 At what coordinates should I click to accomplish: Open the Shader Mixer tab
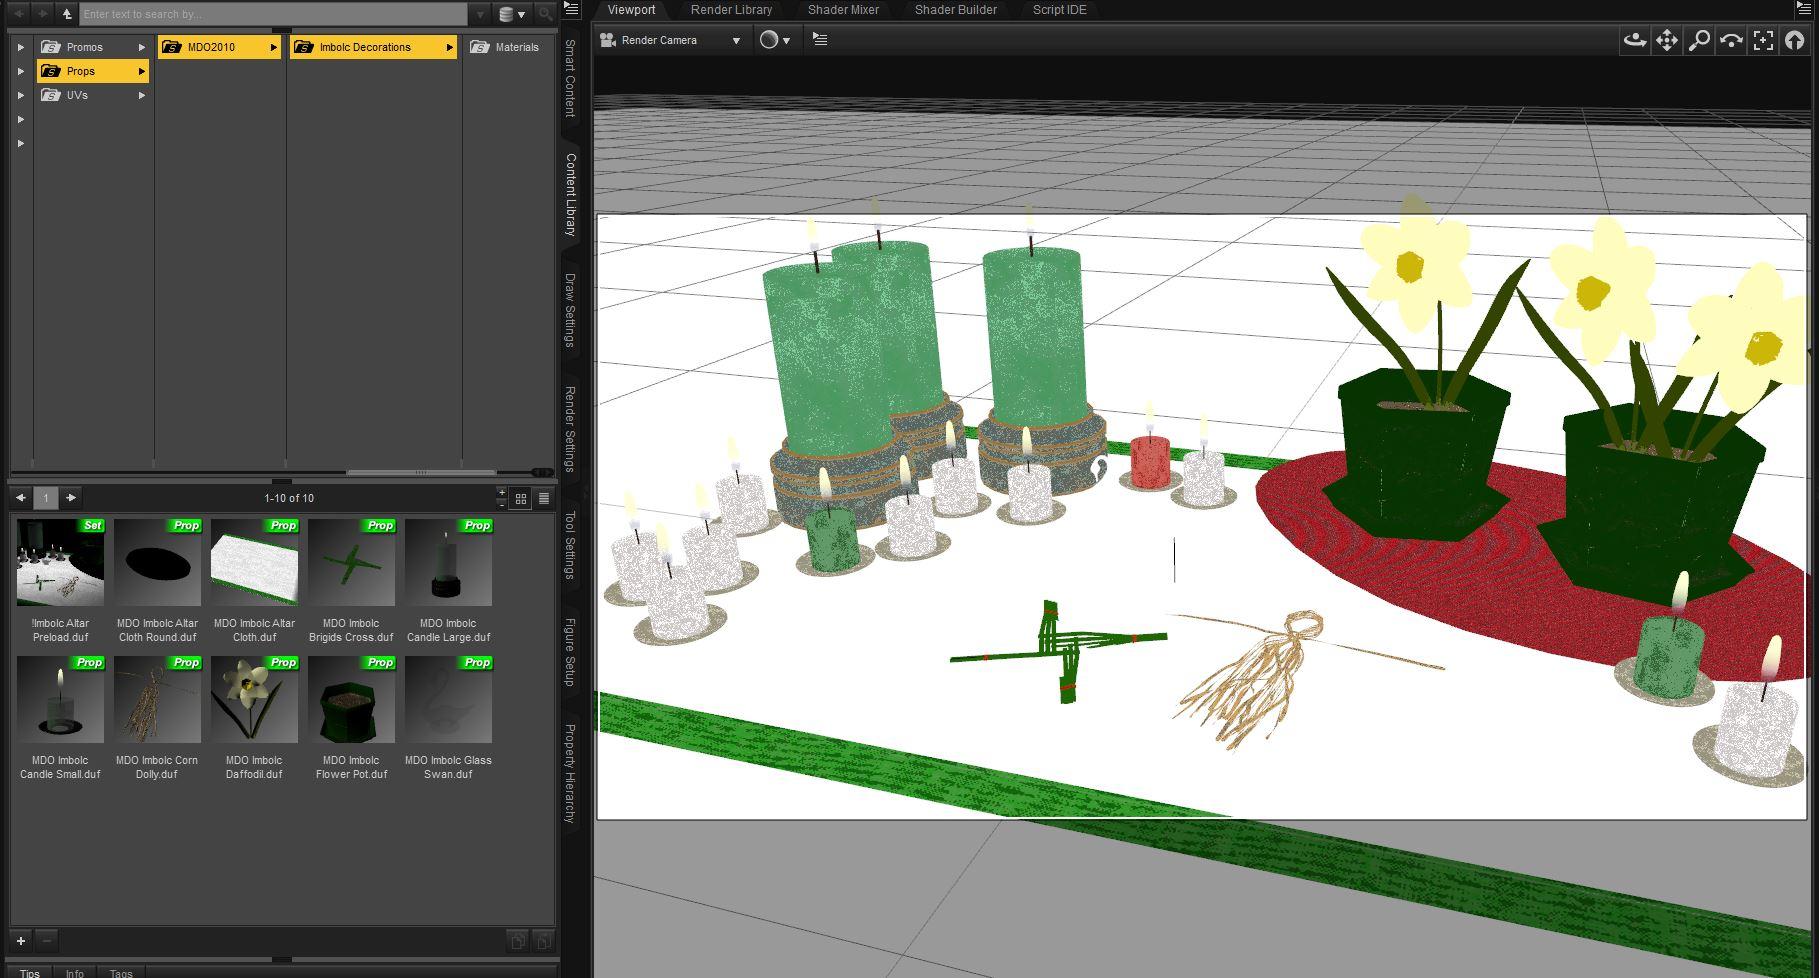843,10
